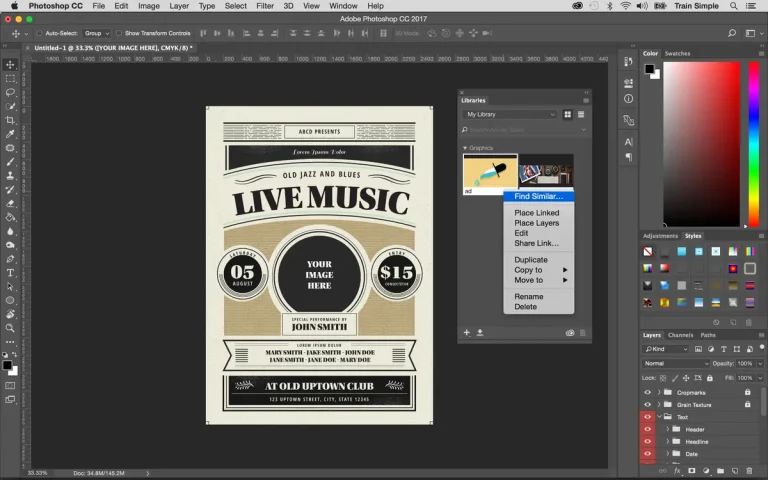Expand the Grain Texture layer group
This screenshot has width=768, height=480.
point(659,405)
